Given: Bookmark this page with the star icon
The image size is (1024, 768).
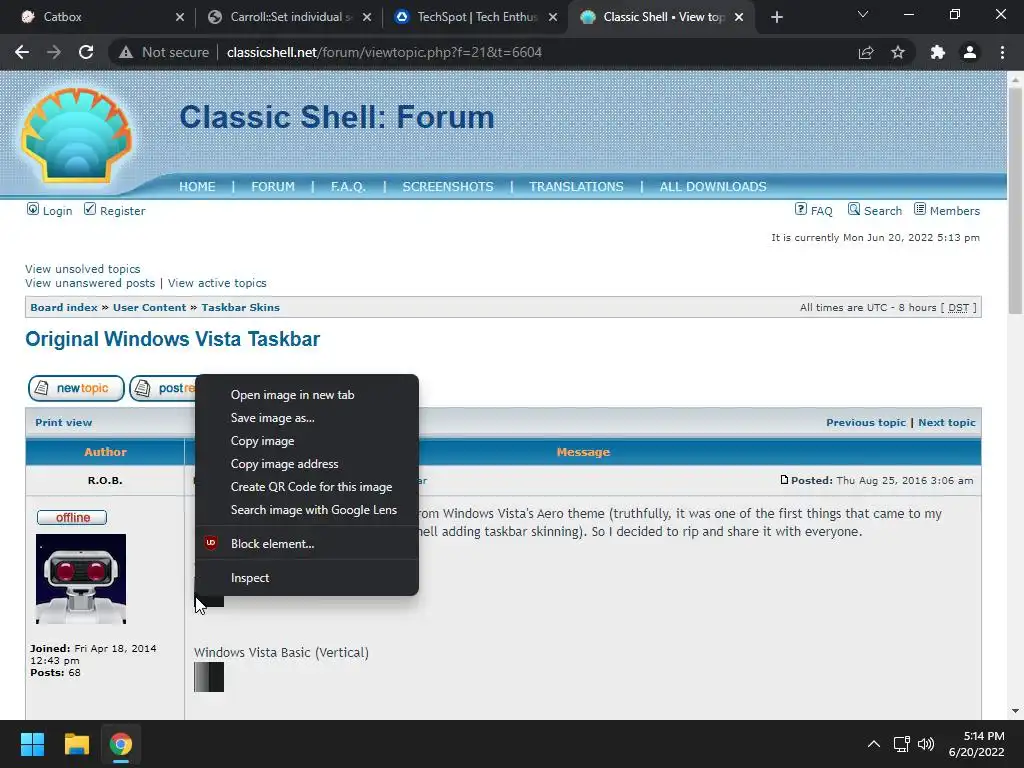Looking at the screenshot, I should tap(898, 52).
